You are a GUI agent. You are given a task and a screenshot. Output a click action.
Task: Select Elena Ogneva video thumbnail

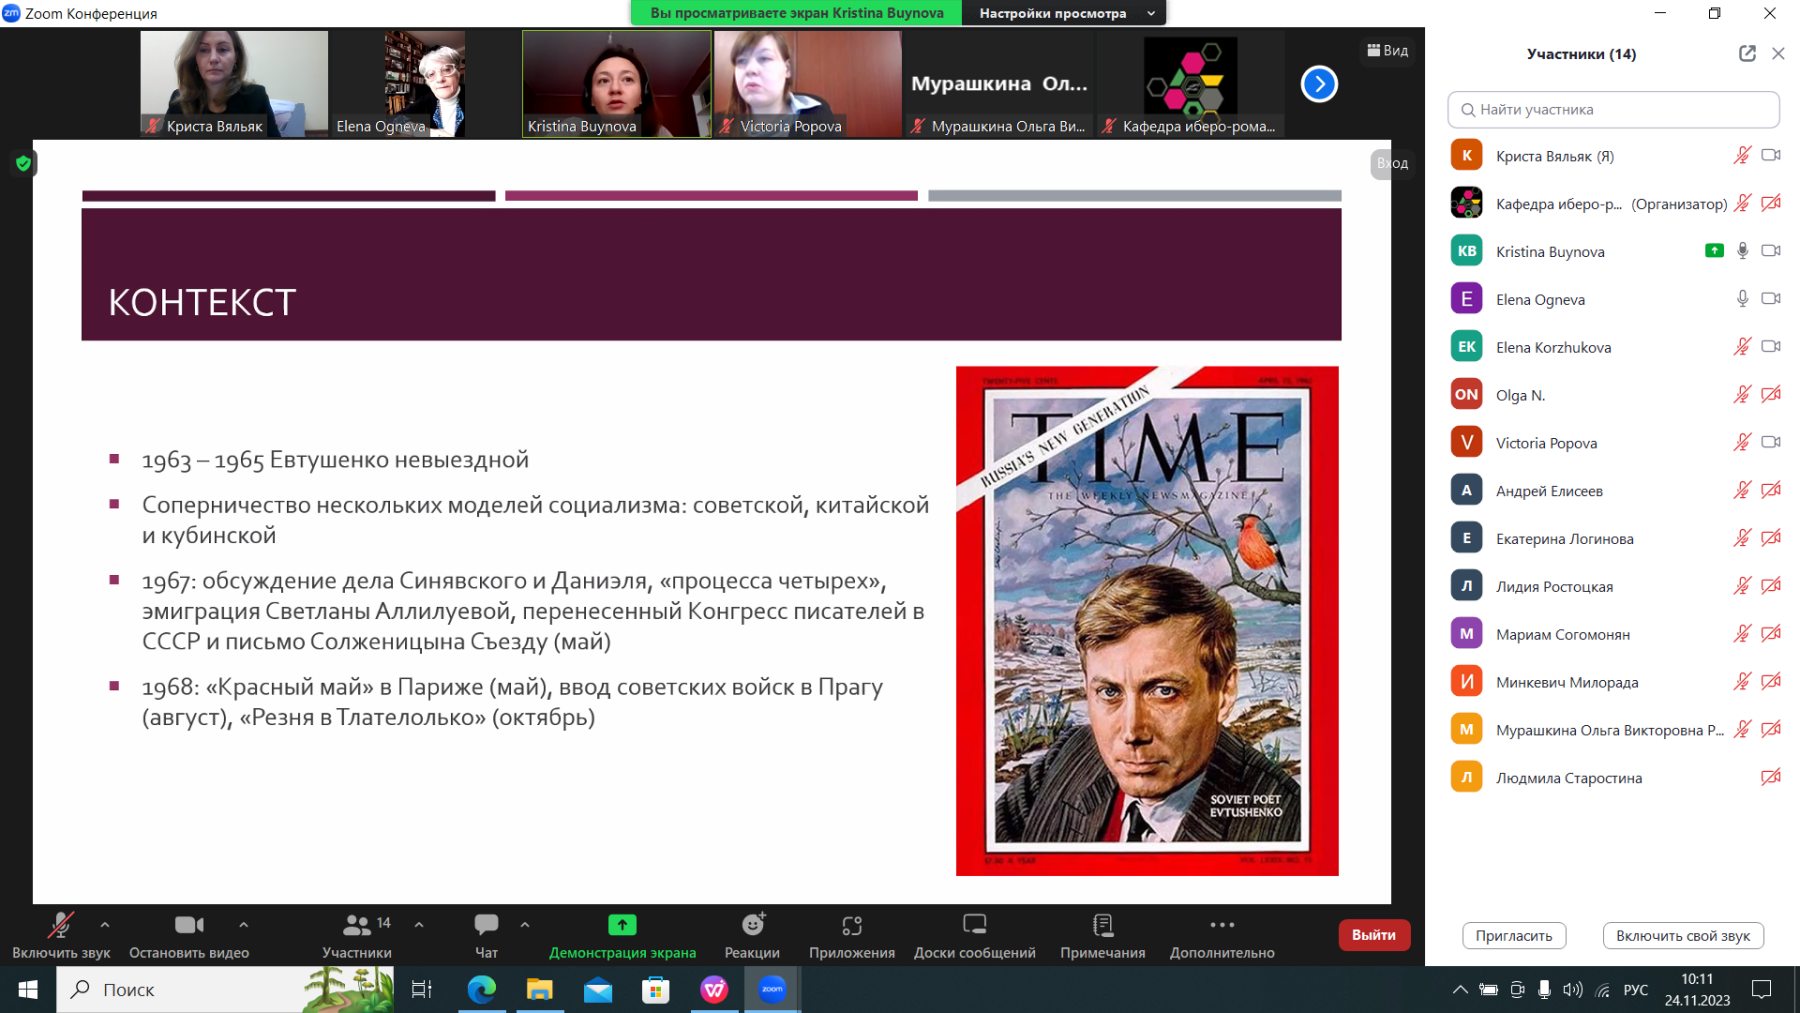(x=425, y=84)
